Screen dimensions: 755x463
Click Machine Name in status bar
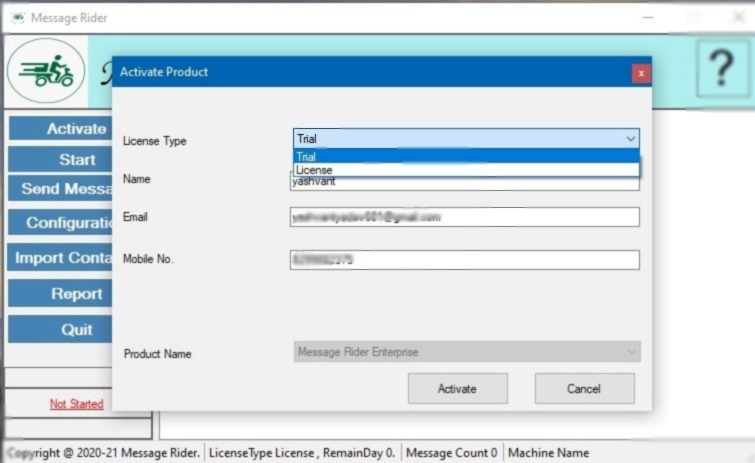[x=548, y=453]
